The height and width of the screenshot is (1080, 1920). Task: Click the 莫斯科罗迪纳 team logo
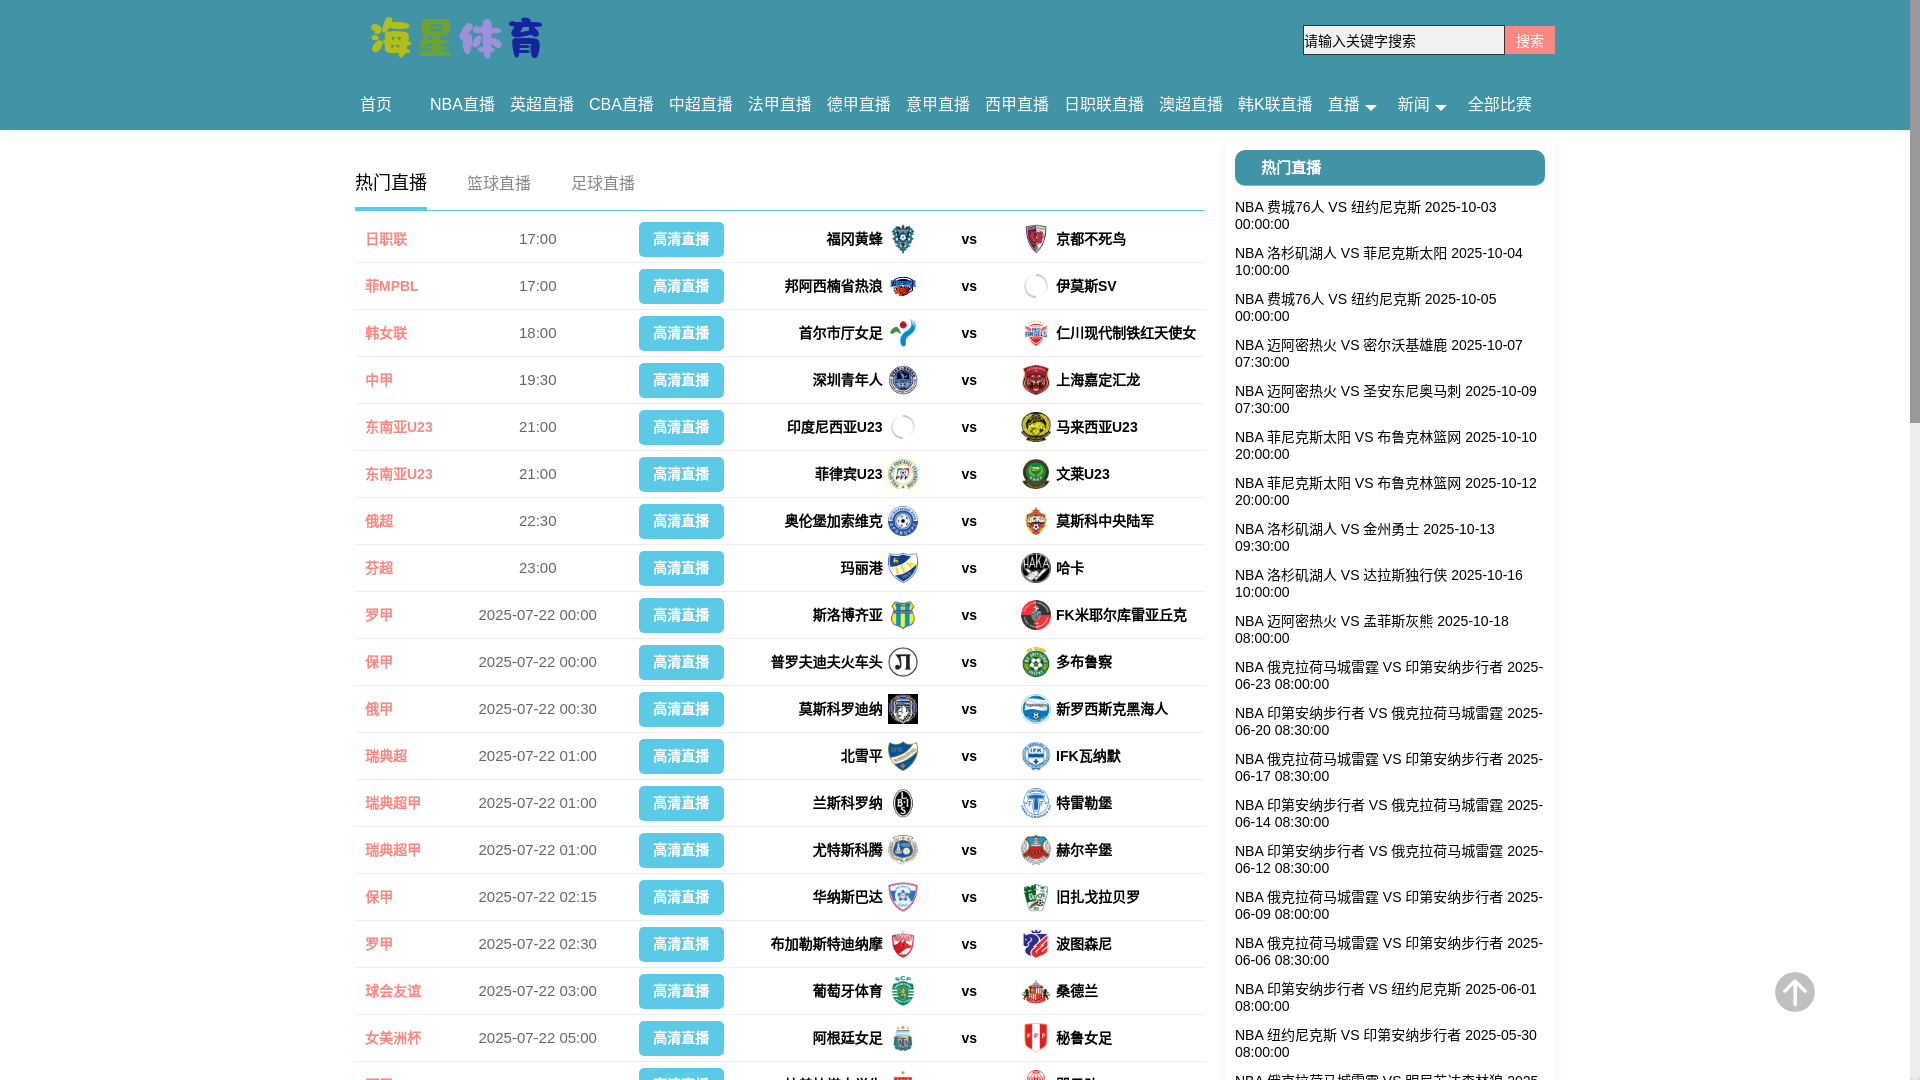[903, 709]
